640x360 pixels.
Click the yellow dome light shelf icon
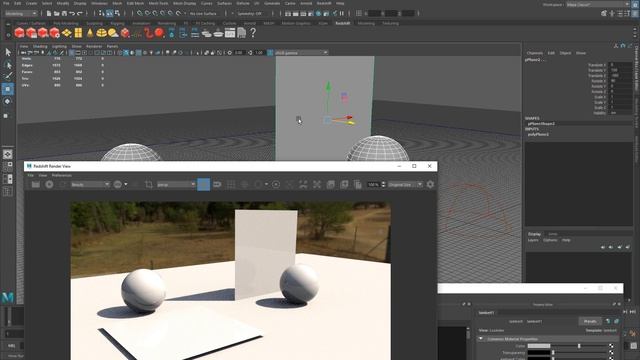pos(102,33)
